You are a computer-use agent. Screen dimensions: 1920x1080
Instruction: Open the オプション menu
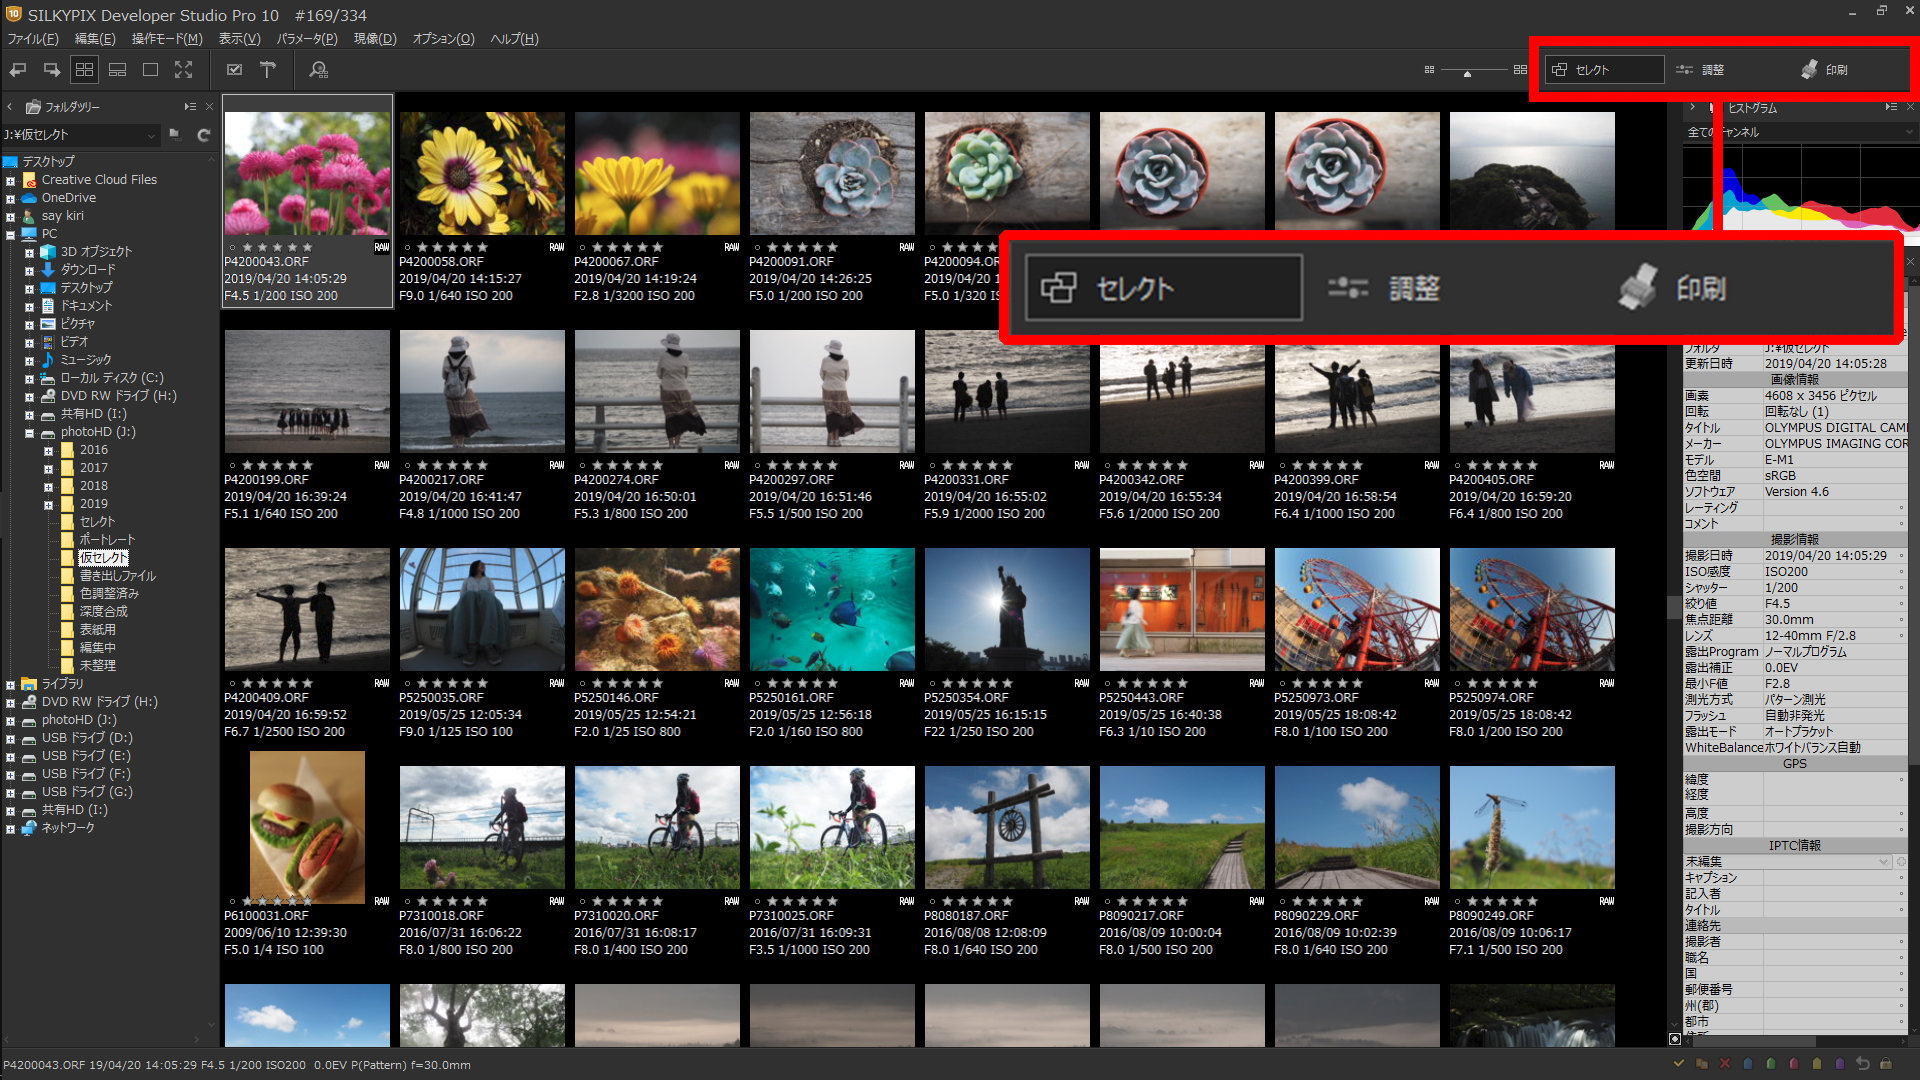pyautogui.click(x=442, y=39)
